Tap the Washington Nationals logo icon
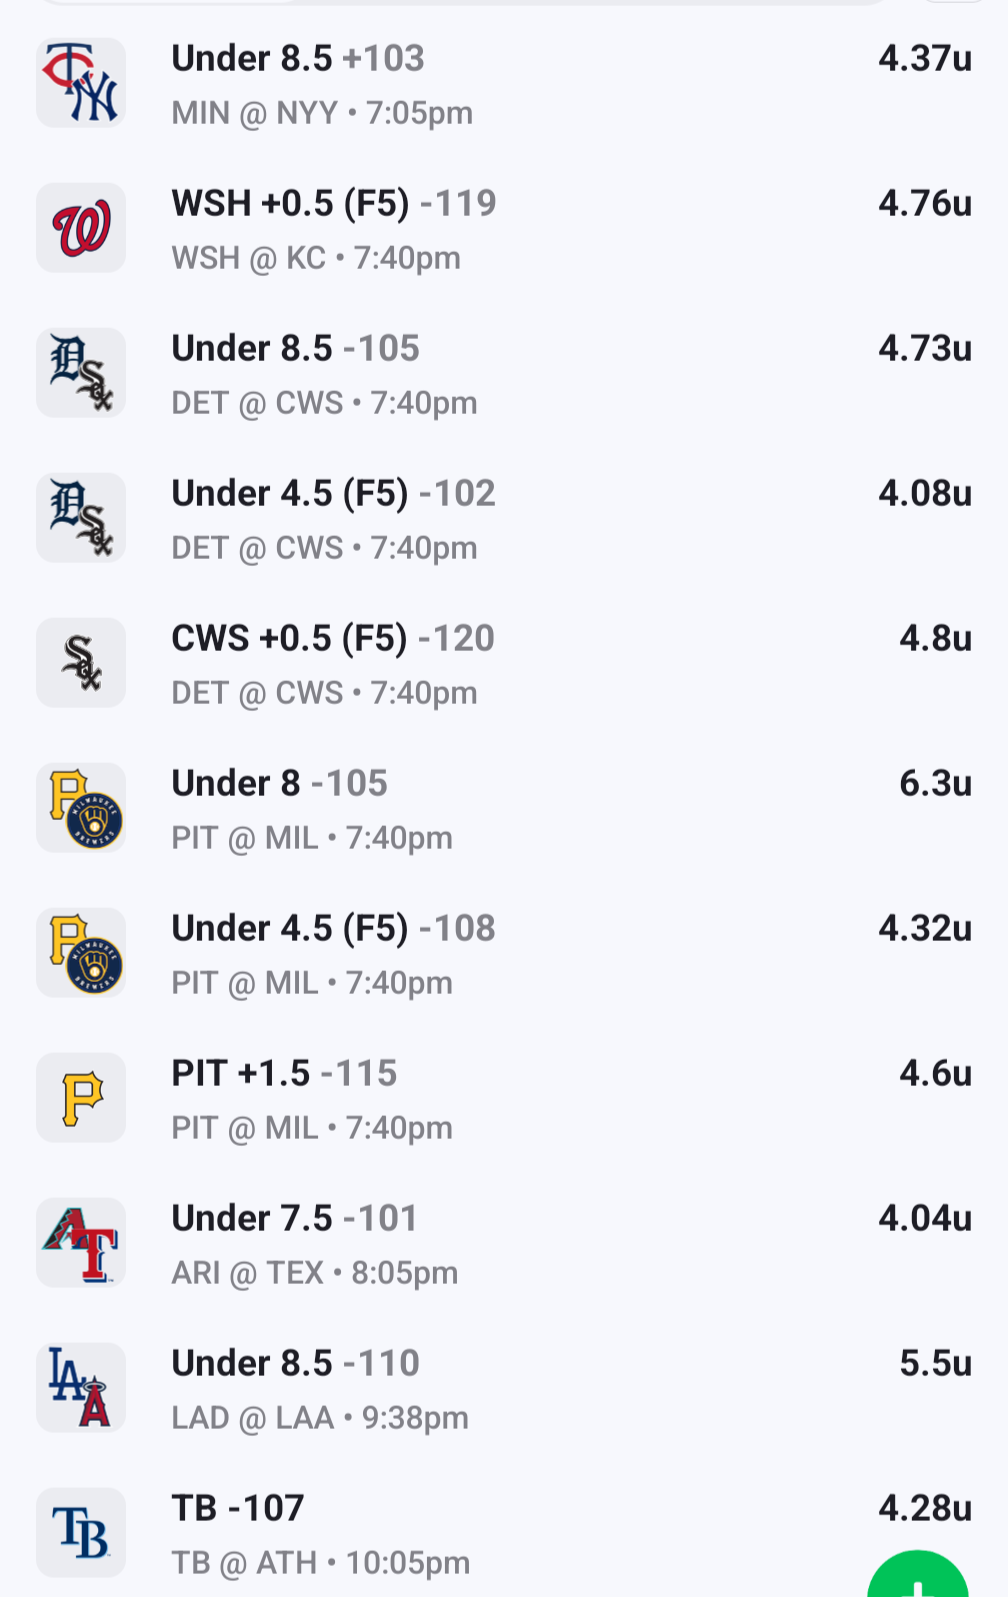This screenshot has width=1008, height=1597. pyautogui.click(x=81, y=228)
